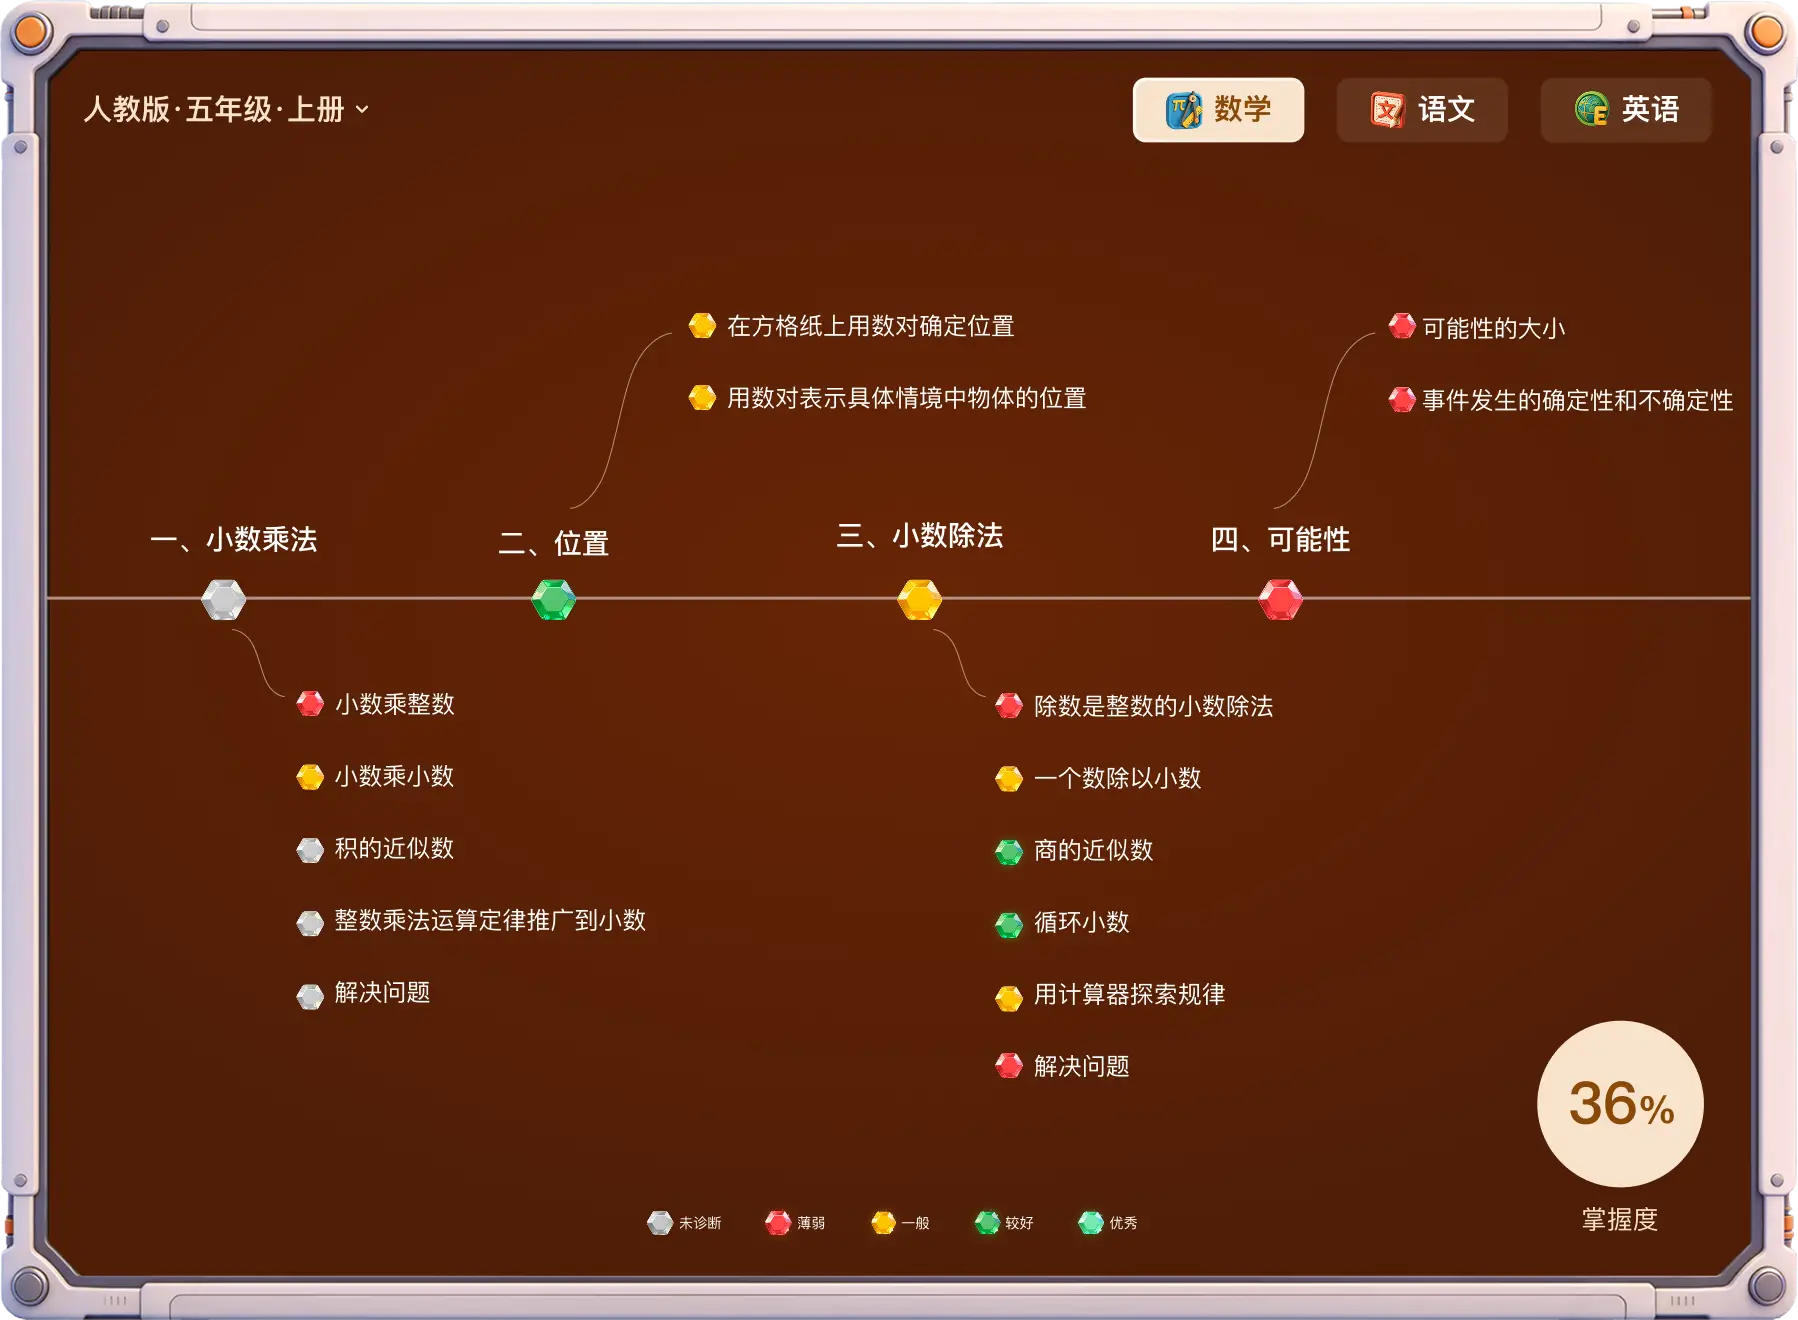Click the green gem beside 循环小数
This screenshot has height=1320, width=1798.
pyautogui.click(x=1009, y=924)
